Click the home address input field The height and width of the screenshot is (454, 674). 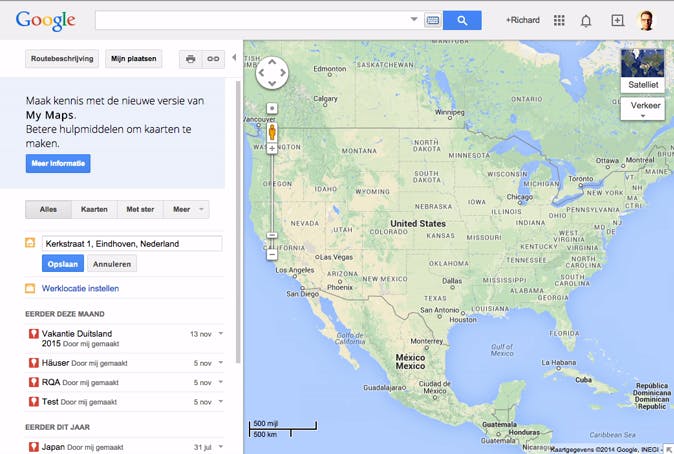(131, 243)
